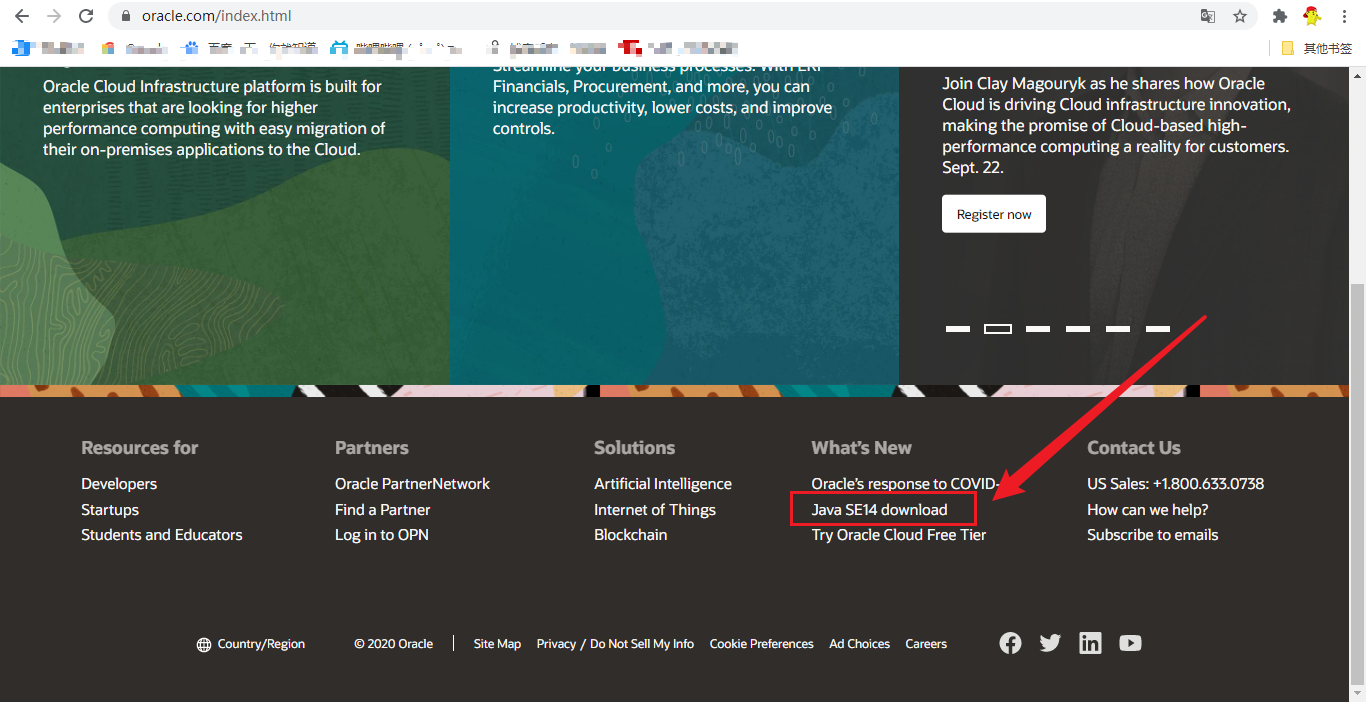Open Cookie Preferences footer link
Screen dimensions: 1366x702
tap(762, 644)
